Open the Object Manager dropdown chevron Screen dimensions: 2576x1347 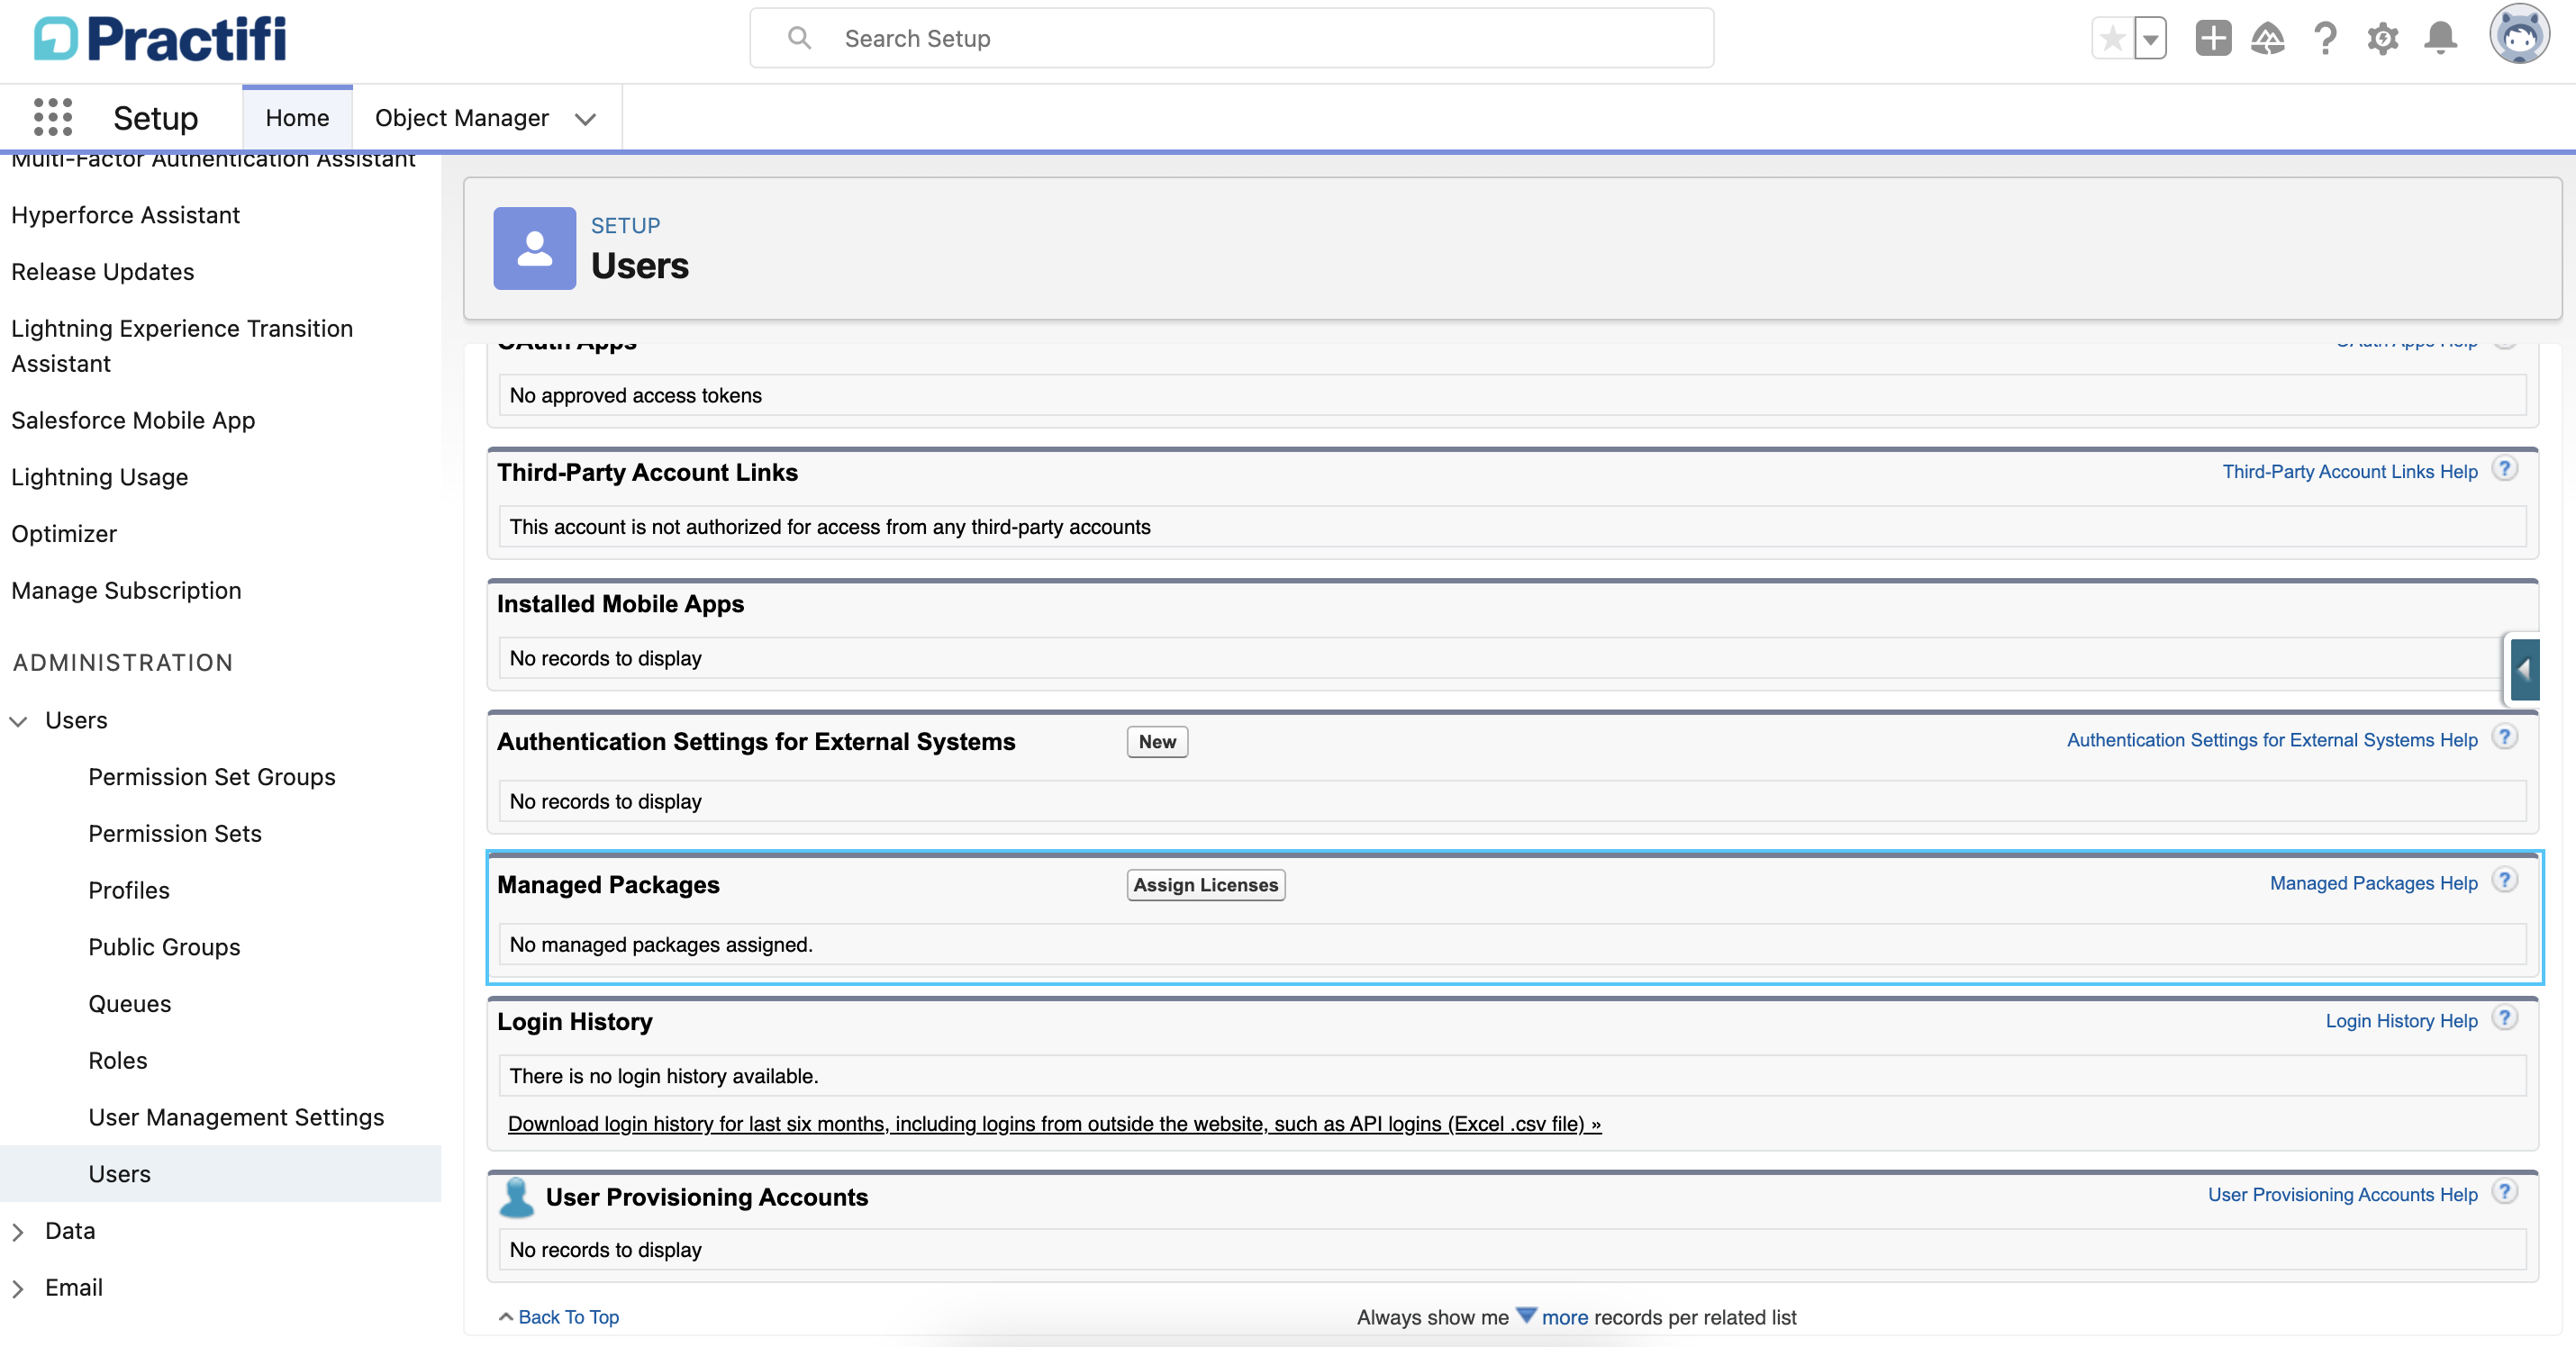585,119
